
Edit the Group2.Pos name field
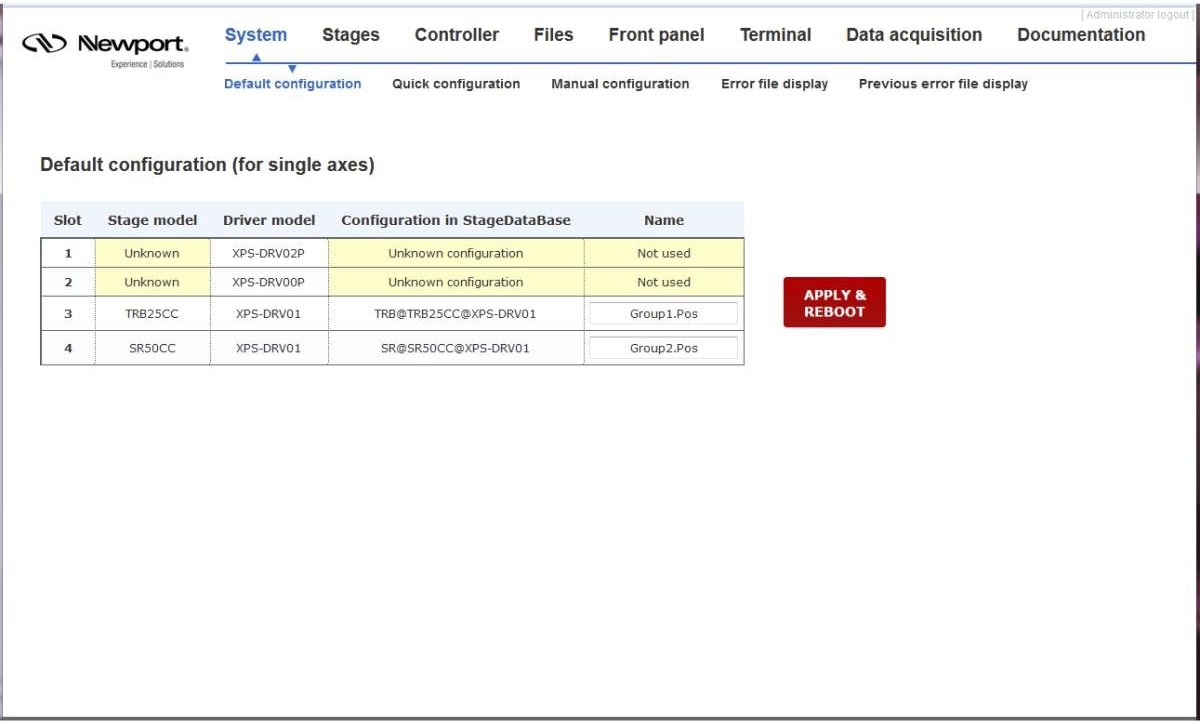coord(664,348)
